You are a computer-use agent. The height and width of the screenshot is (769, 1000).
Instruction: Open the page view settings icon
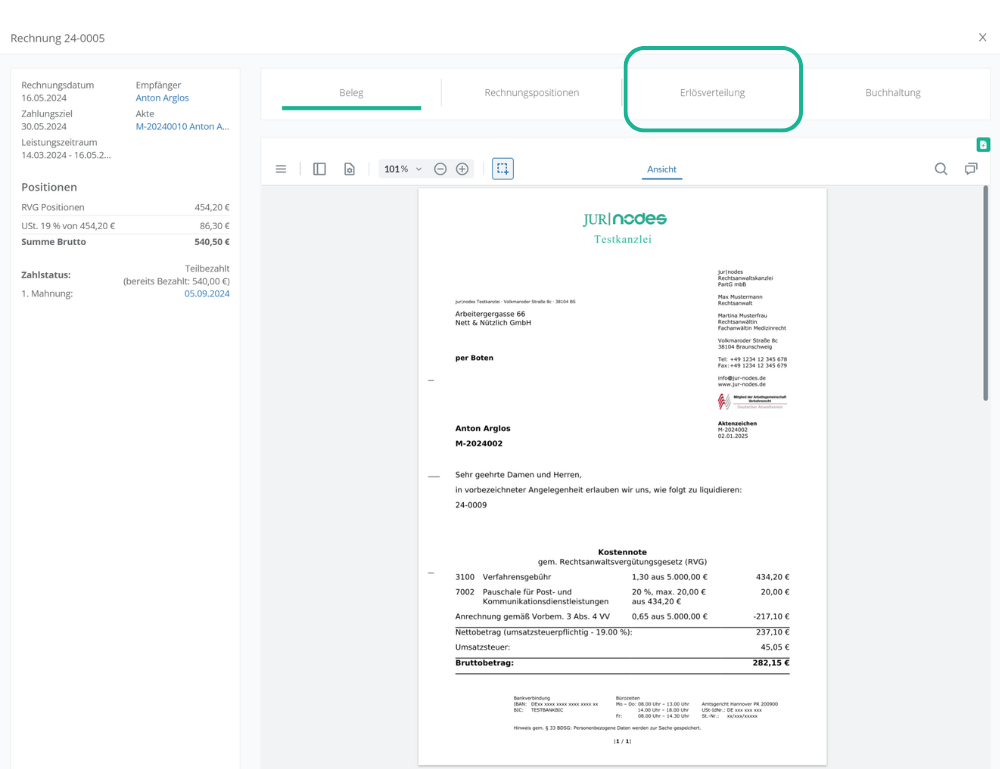pos(349,169)
